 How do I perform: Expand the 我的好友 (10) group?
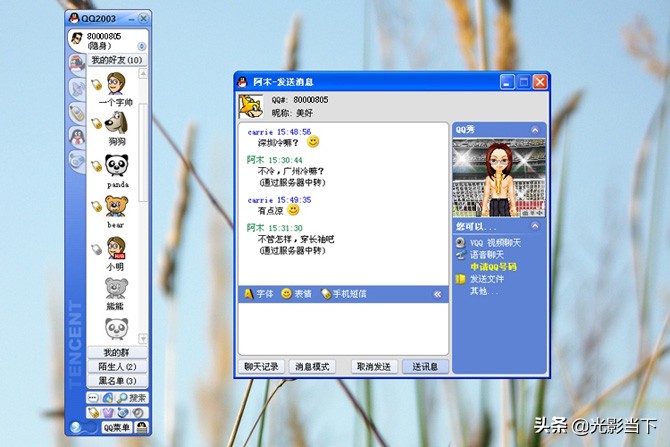tap(117, 60)
